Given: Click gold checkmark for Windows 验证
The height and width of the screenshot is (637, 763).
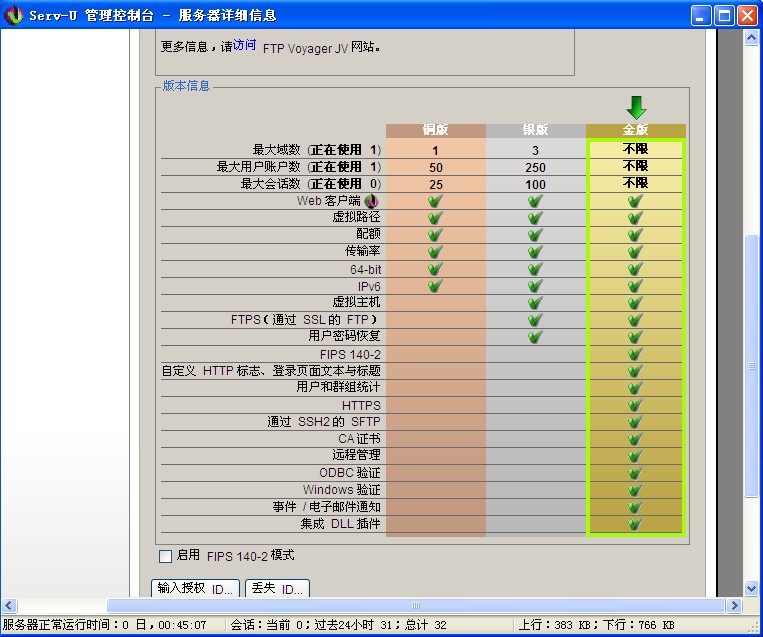Looking at the screenshot, I should [x=635, y=491].
